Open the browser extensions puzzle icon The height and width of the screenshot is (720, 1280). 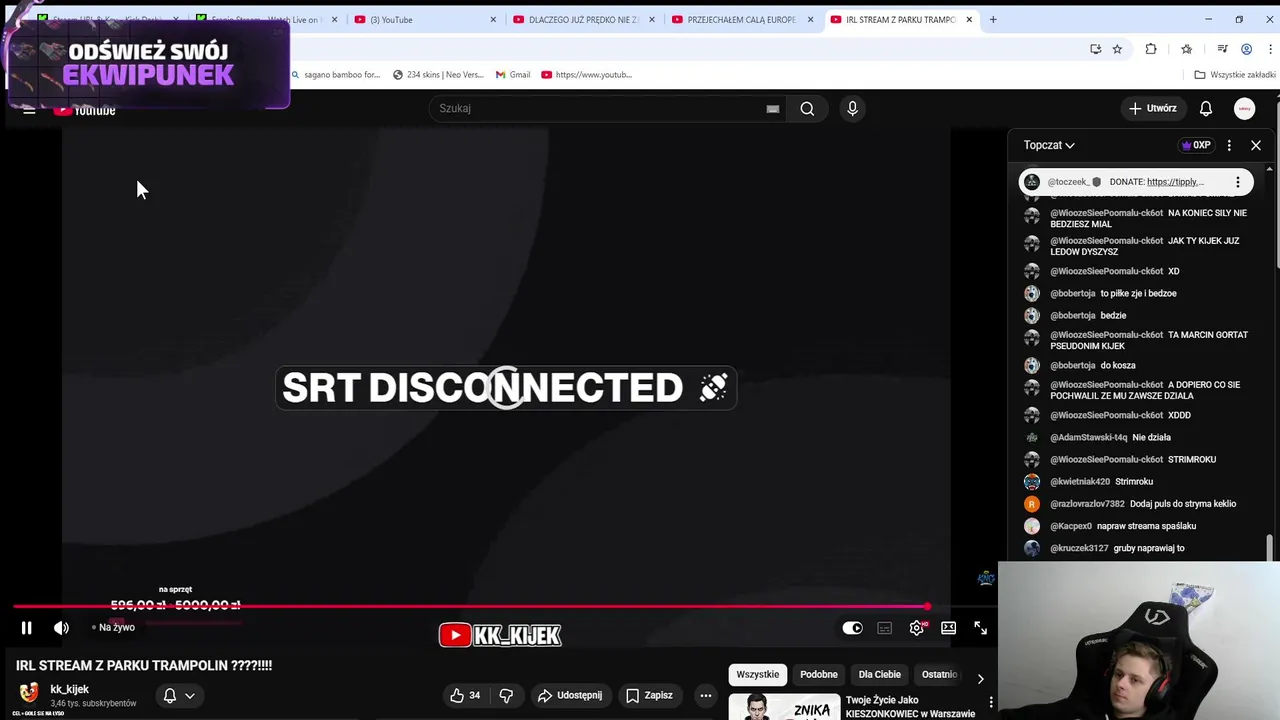coord(1151,49)
